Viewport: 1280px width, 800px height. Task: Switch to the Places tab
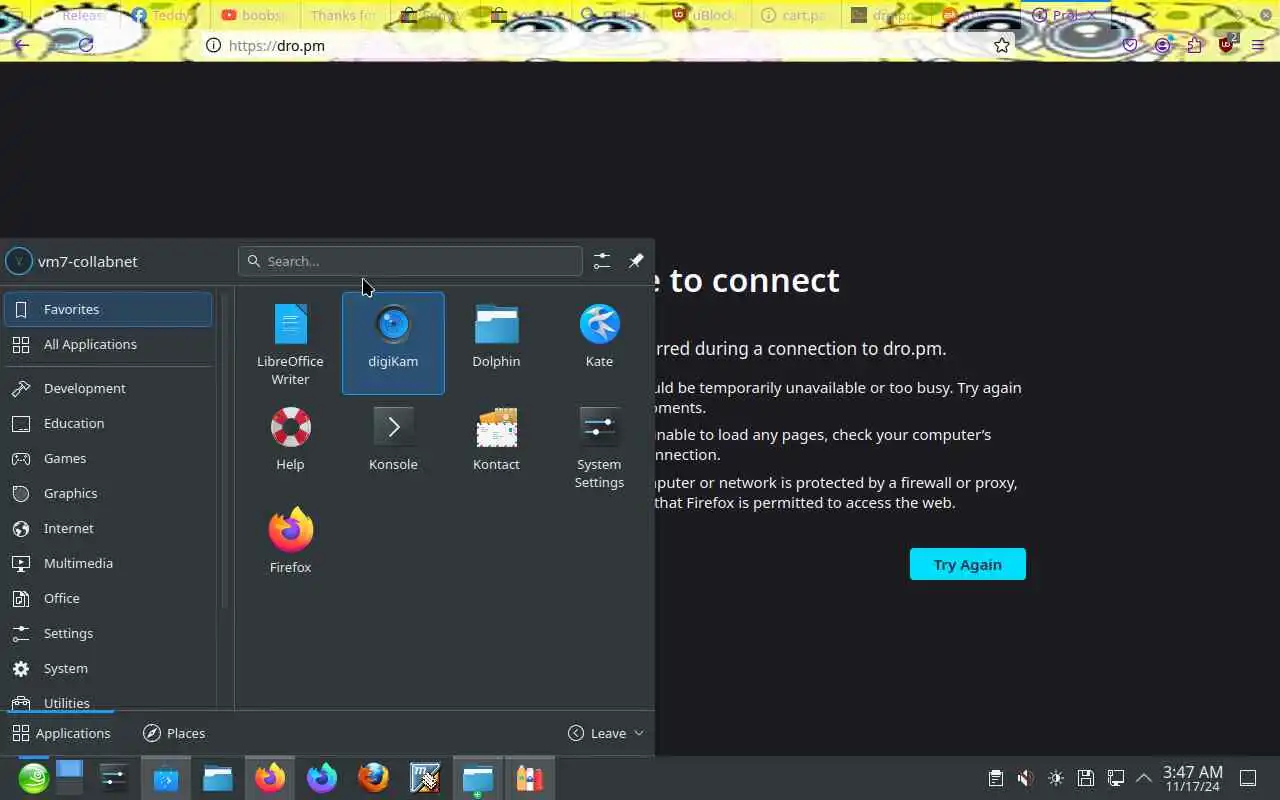point(174,733)
